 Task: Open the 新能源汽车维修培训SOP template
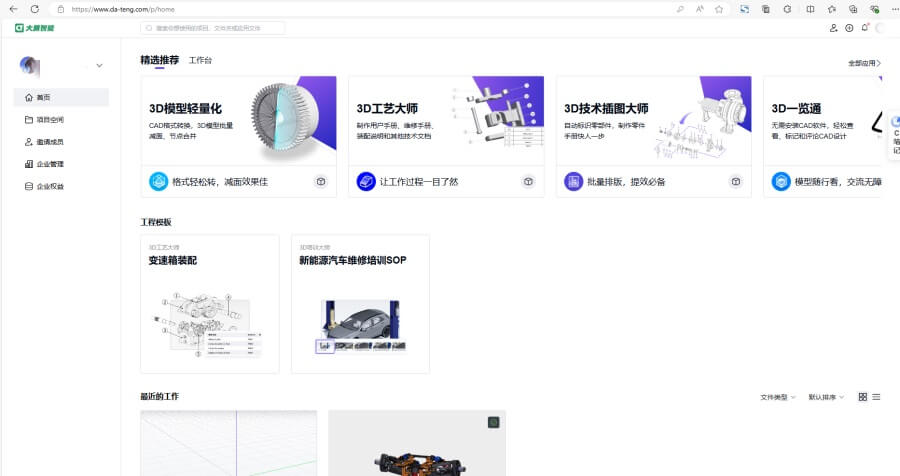pyautogui.click(x=360, y=304)
